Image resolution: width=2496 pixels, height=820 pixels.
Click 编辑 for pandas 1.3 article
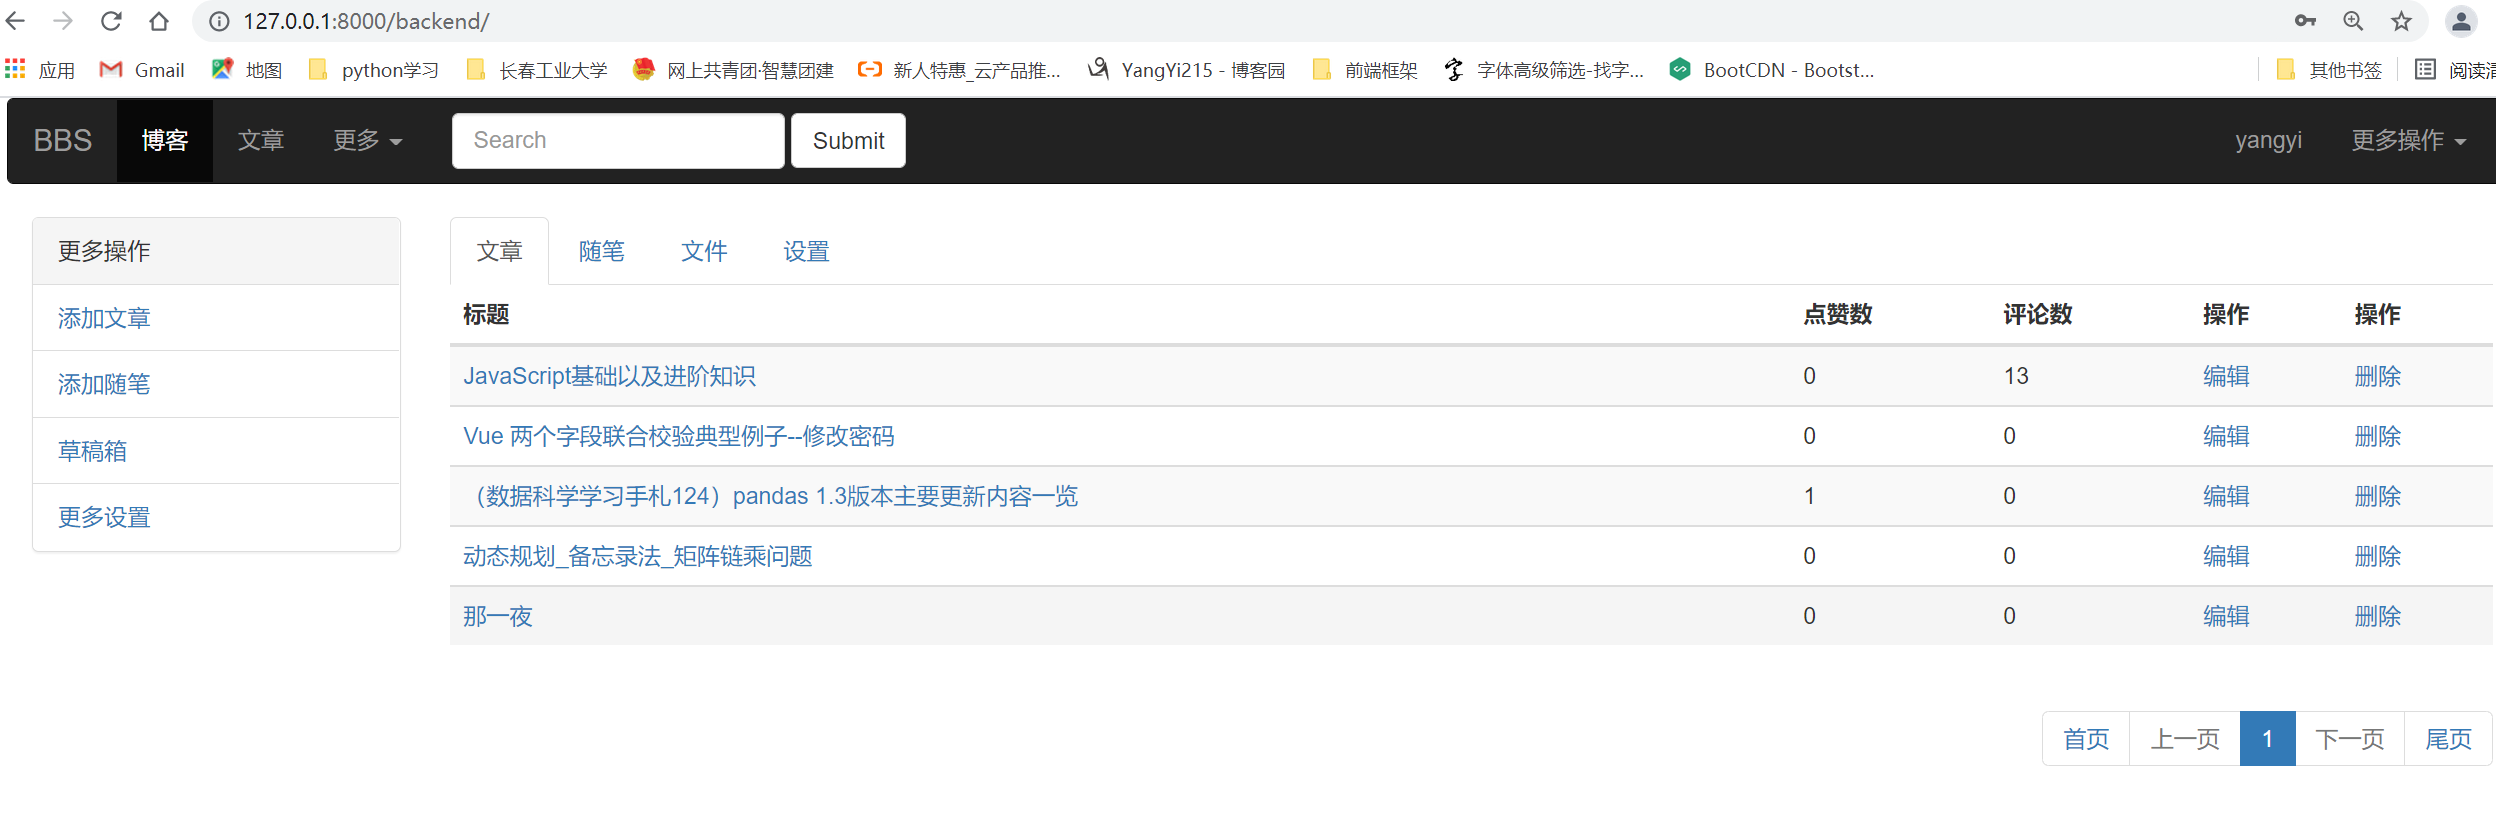click(x=2226, y=496)
